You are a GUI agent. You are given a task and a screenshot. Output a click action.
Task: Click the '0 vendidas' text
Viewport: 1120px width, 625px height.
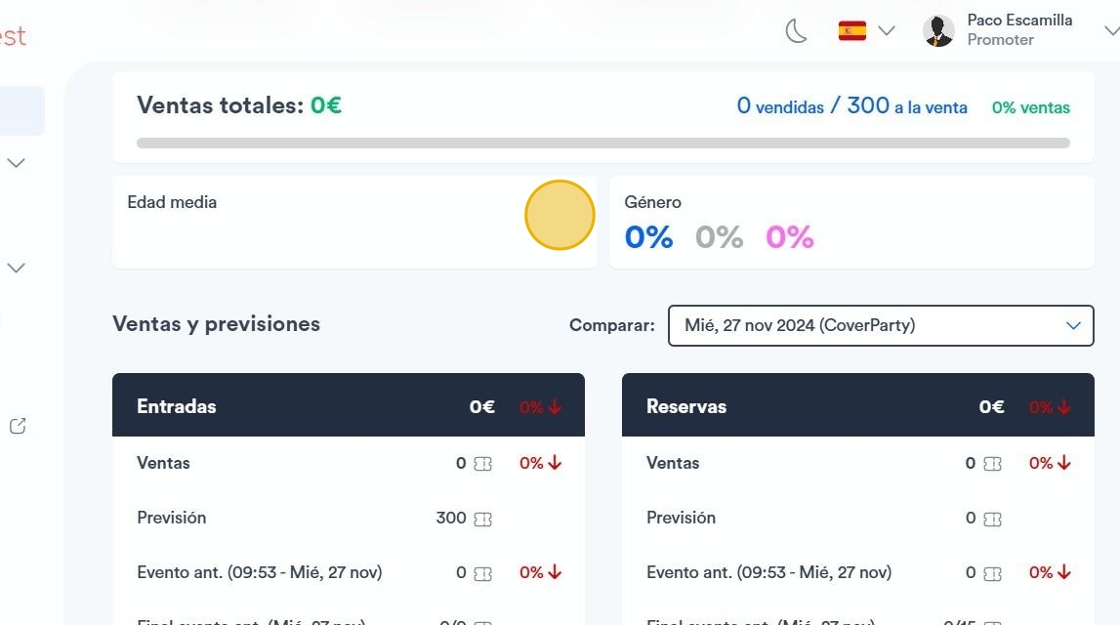(x=780, y=106)
